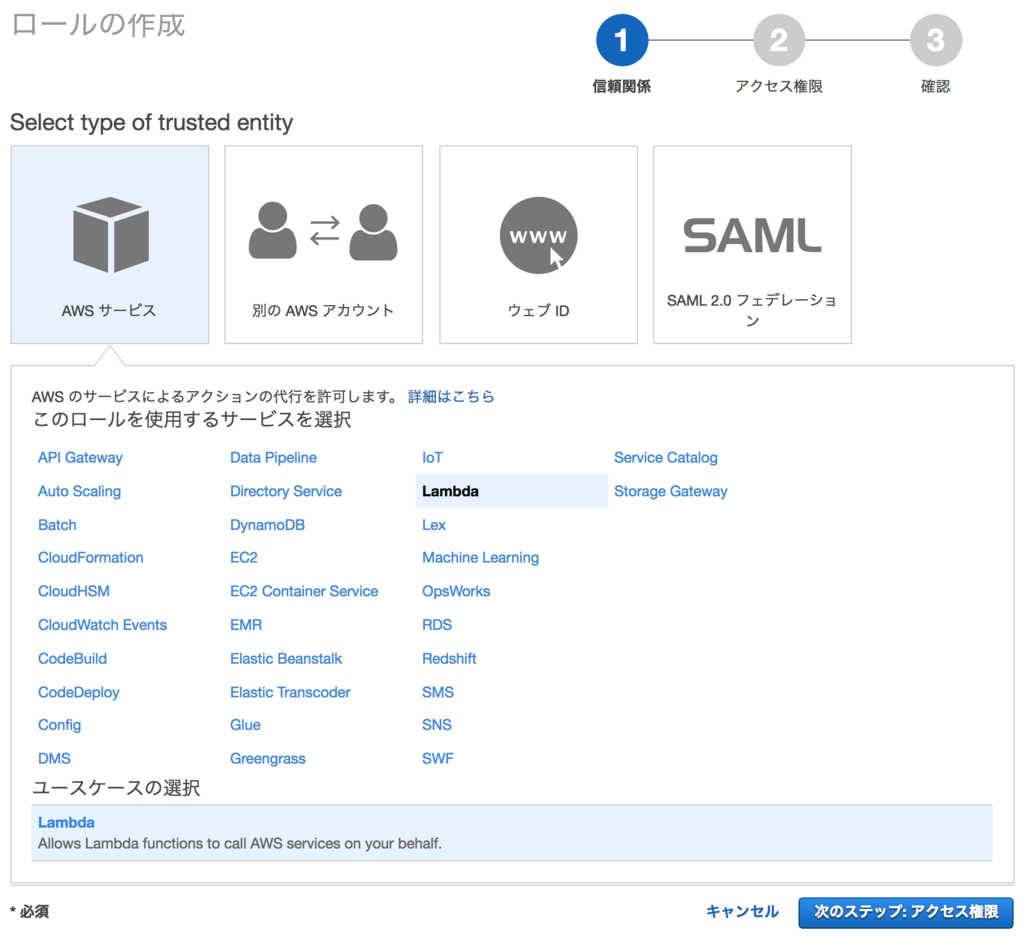Choose Elastic Beanstalk service
1024x938 pixels.
click(x=286, y=658)
